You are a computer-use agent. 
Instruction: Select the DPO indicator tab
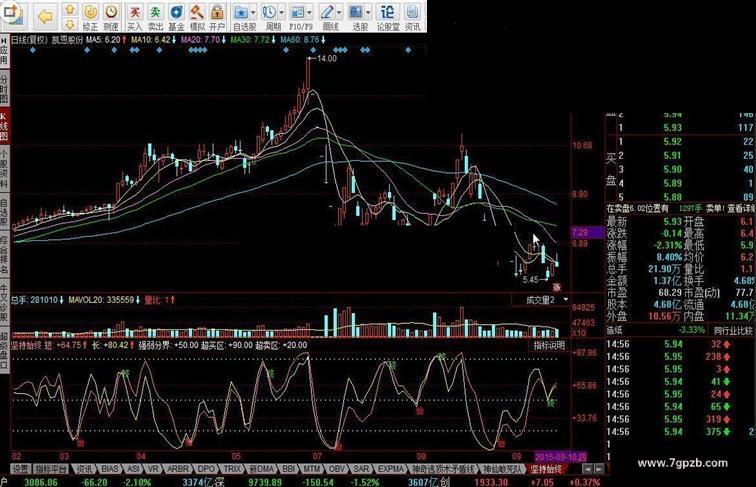206,469
